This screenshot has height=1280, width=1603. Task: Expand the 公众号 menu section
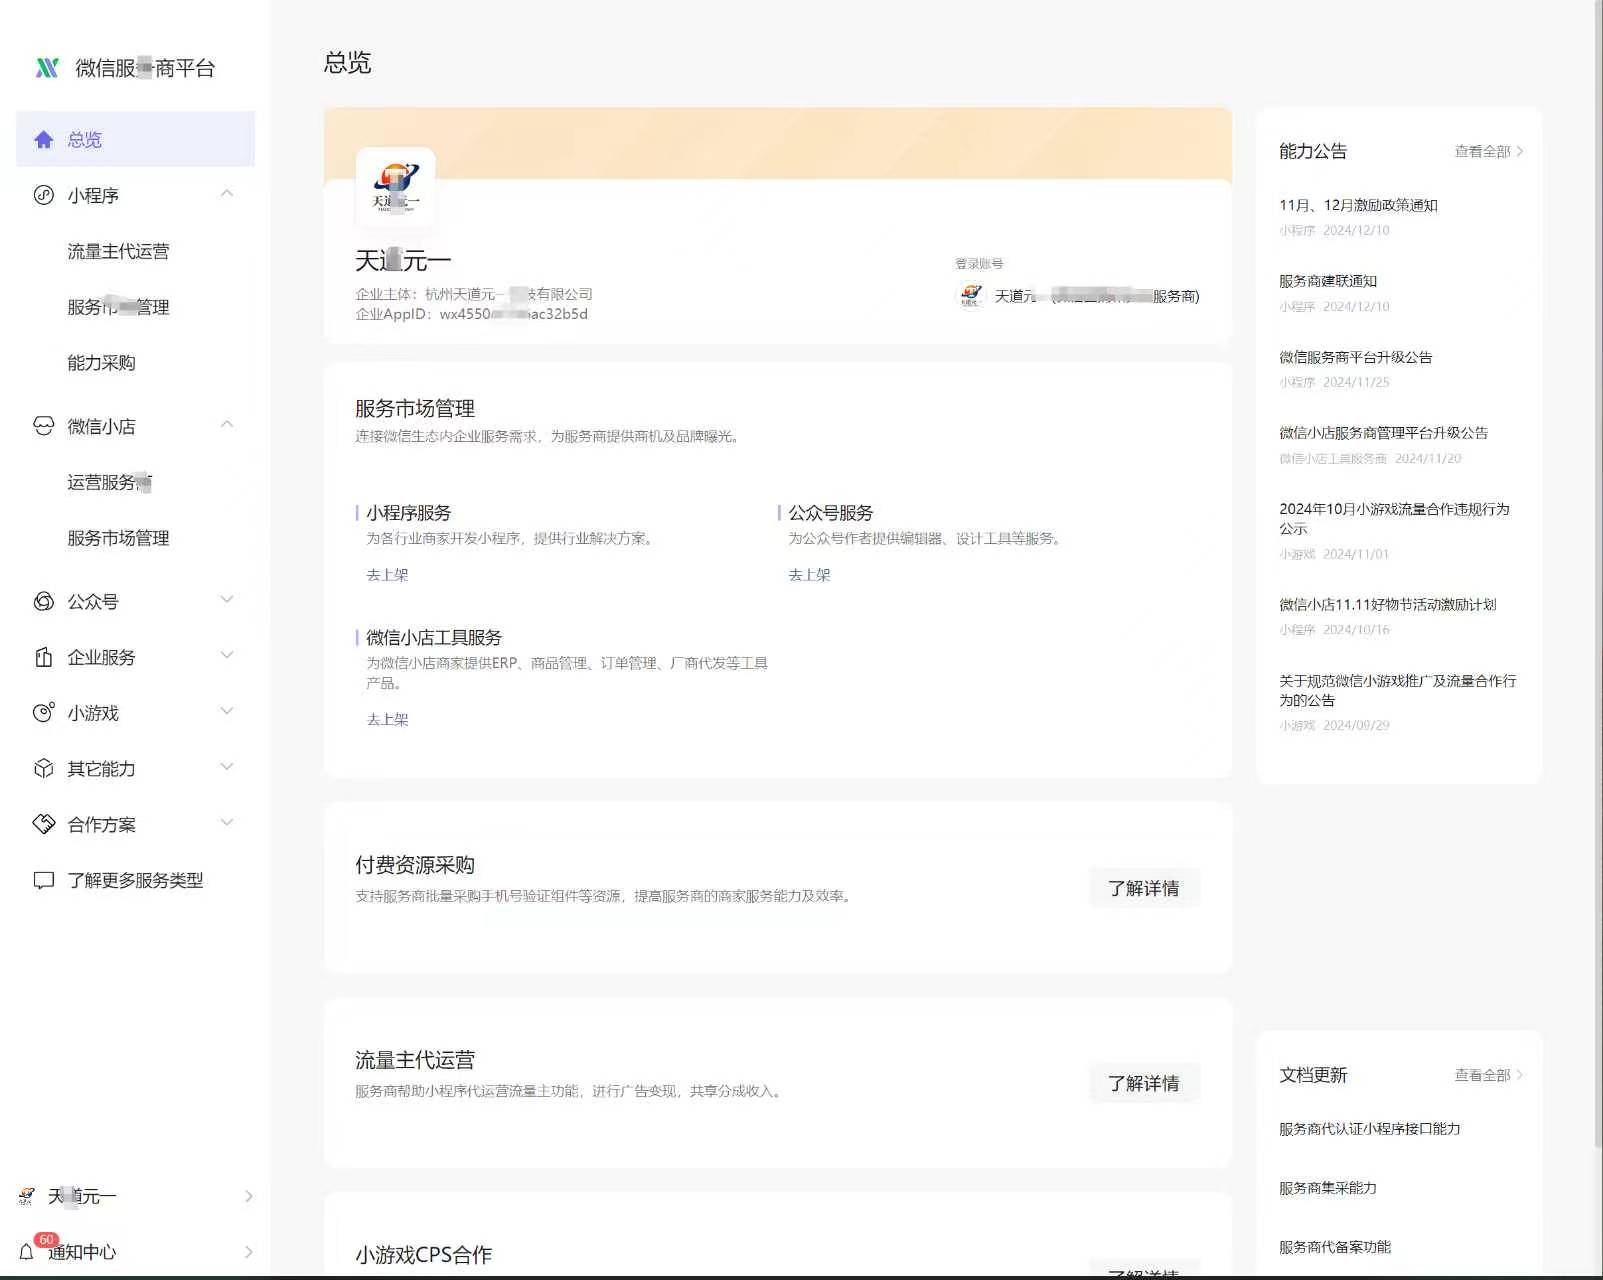227,600
